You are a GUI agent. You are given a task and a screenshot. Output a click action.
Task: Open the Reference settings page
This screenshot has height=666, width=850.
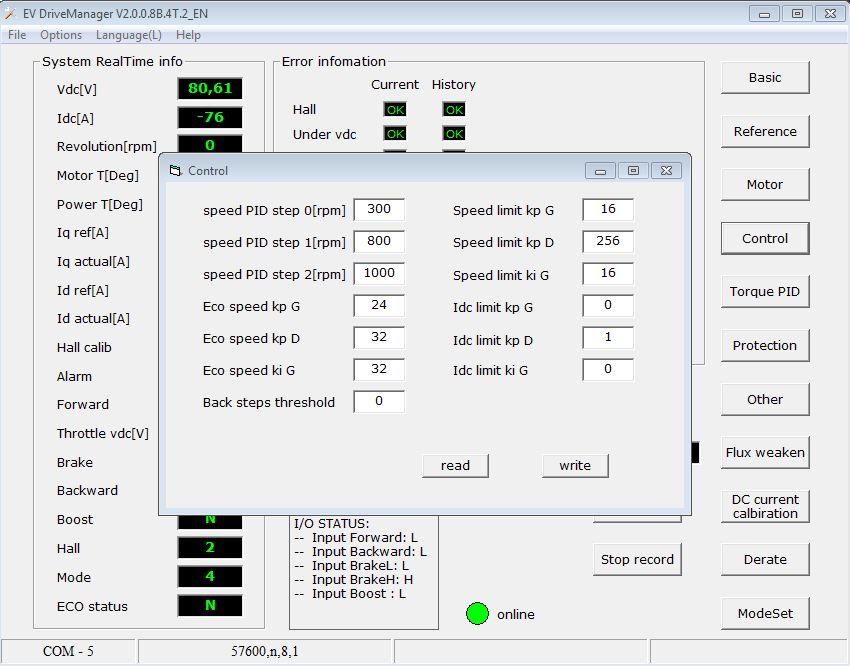[x=765, y=131]
